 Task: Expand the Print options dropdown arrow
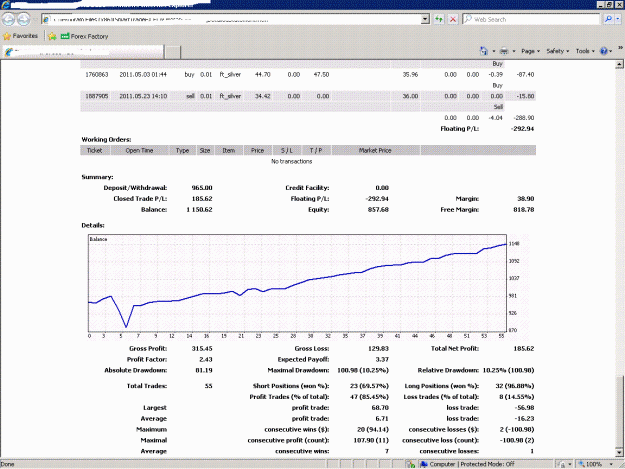(x=513, y=51)
